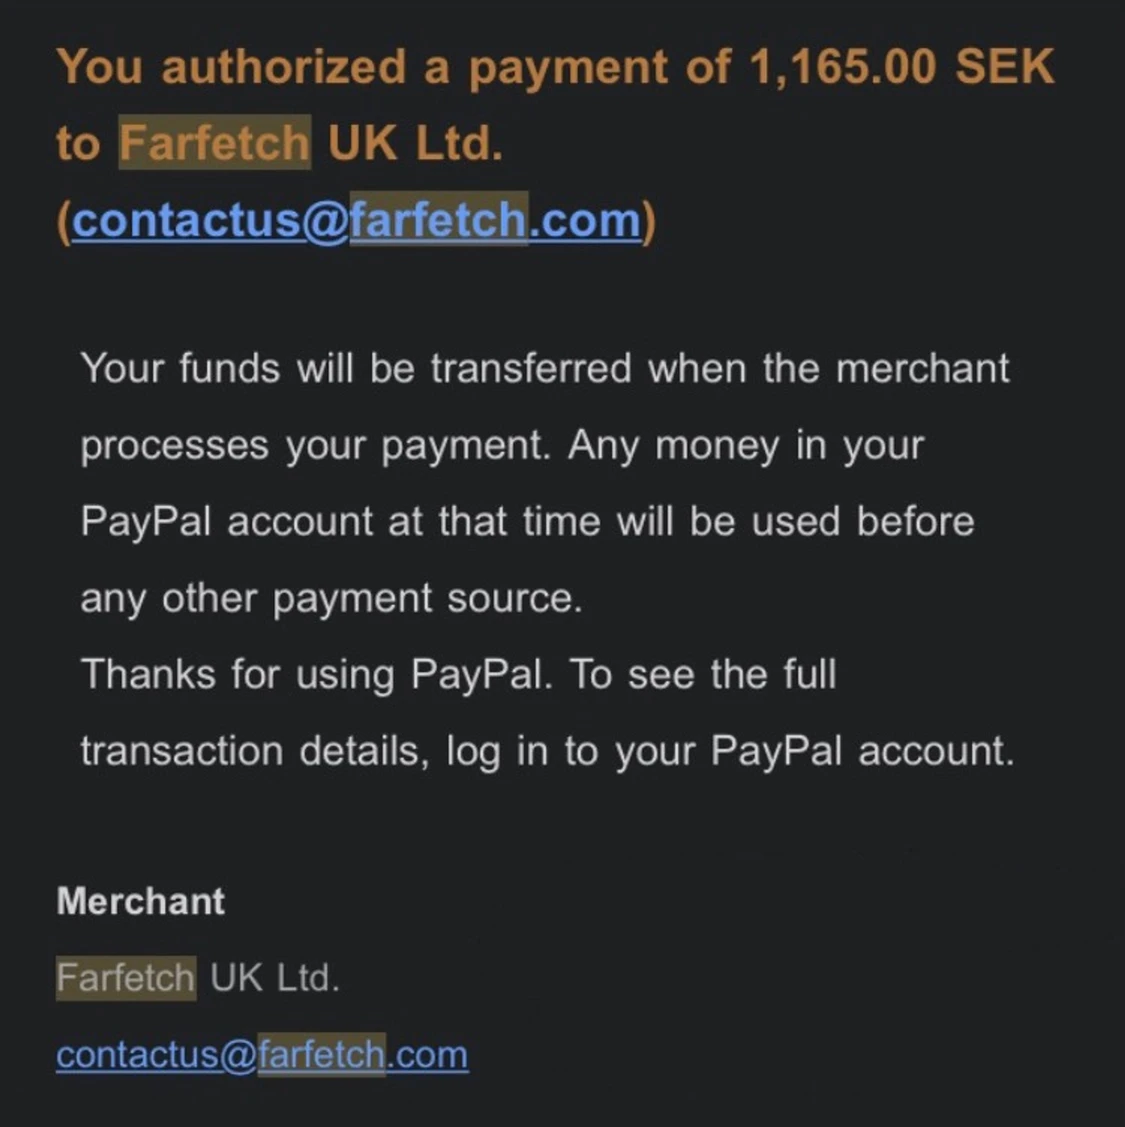Click the 'transaction details, log in' line
The image size is (1125, 1127).
[x=547, y=751]
